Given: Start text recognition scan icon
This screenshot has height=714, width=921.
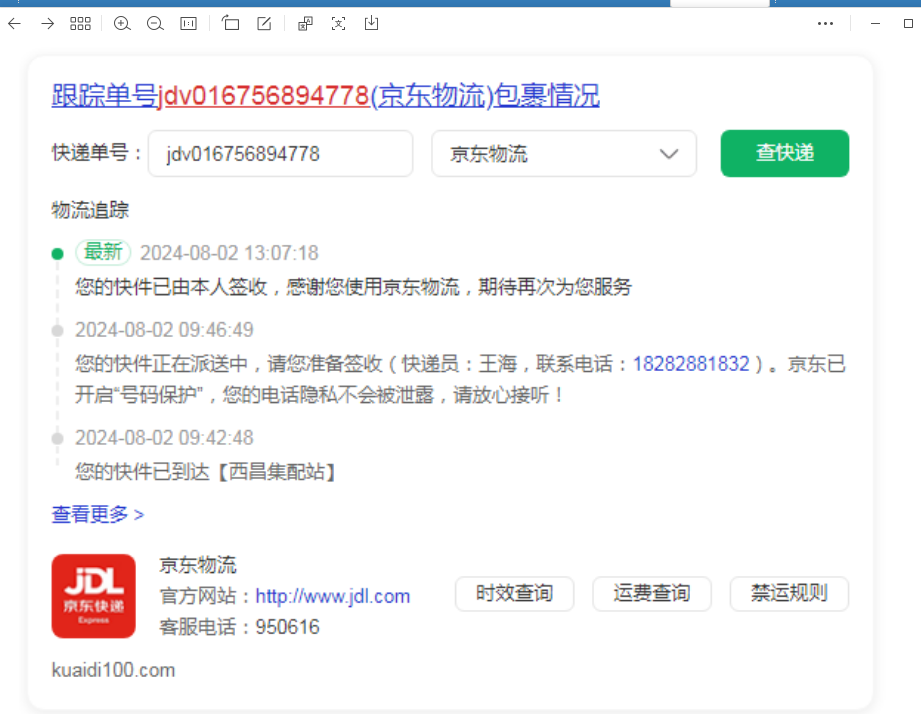Looking at the screenshot, I should tap(338, 23).
